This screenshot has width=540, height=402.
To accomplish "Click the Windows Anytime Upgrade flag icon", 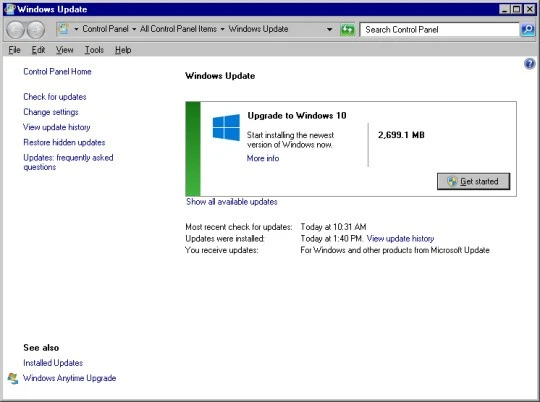I will [x=13, y=378].
